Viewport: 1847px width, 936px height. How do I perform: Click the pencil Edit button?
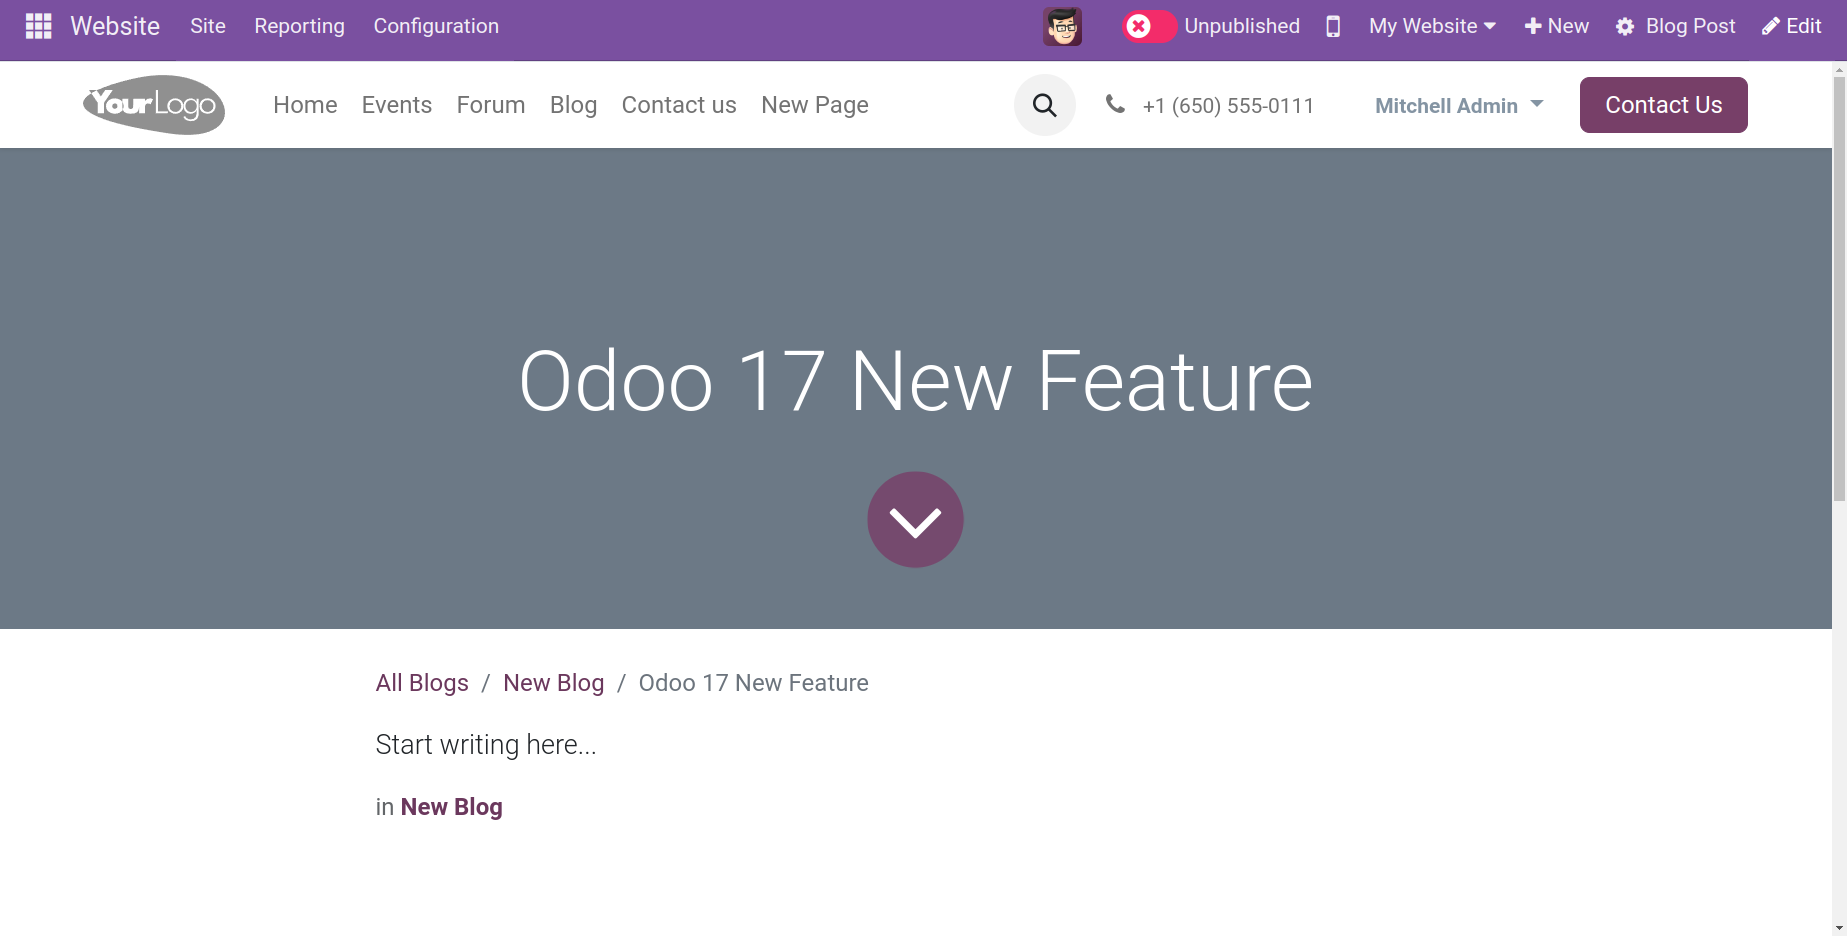pos(1792,26)
